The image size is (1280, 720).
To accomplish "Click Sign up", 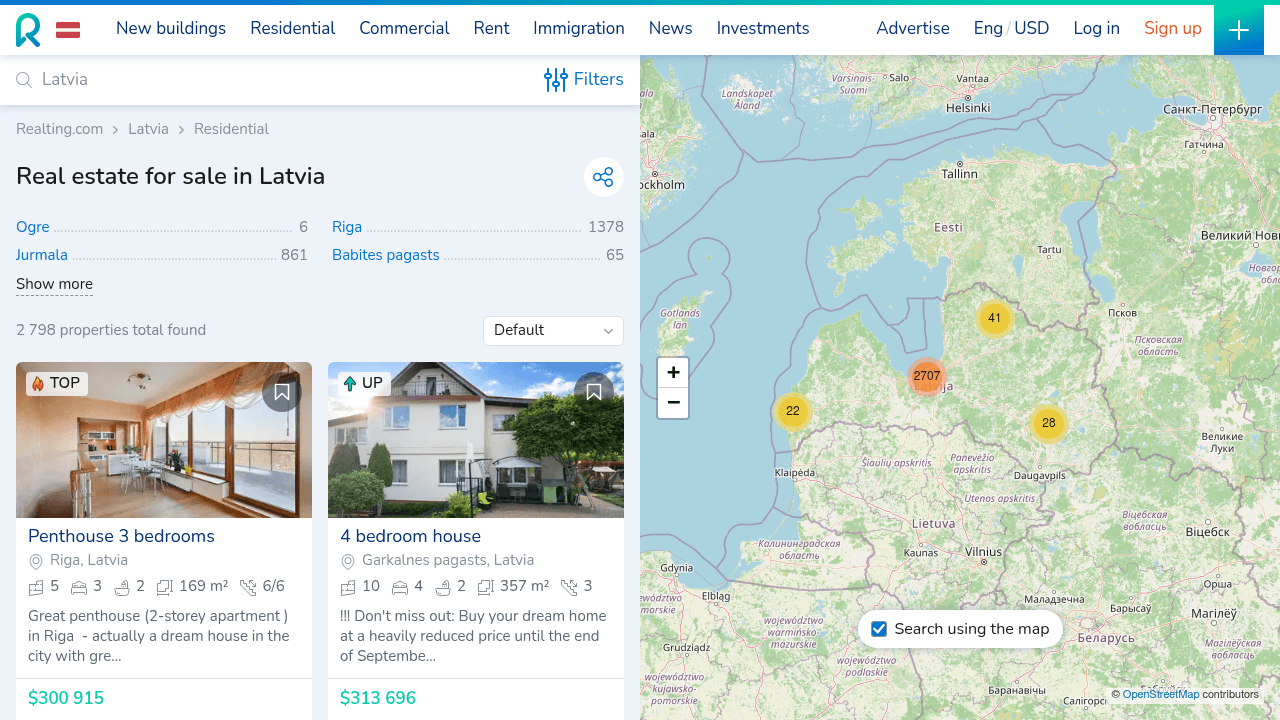I will point(1173,28).
